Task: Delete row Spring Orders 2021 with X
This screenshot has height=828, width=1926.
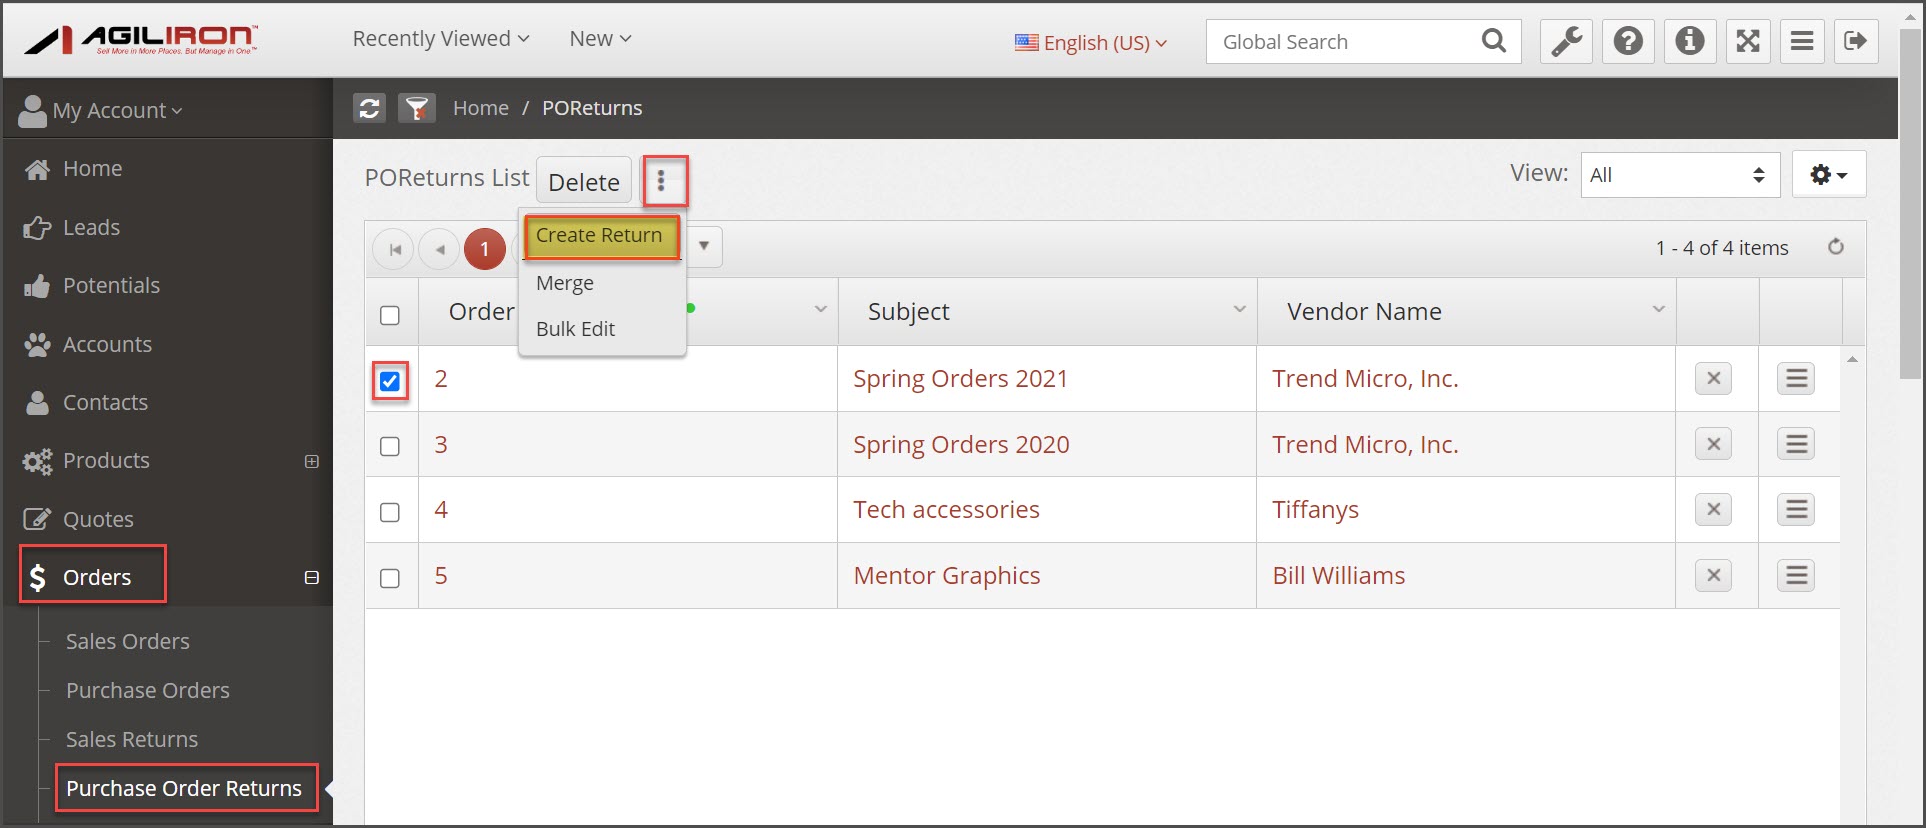Action: [1713, 379]
